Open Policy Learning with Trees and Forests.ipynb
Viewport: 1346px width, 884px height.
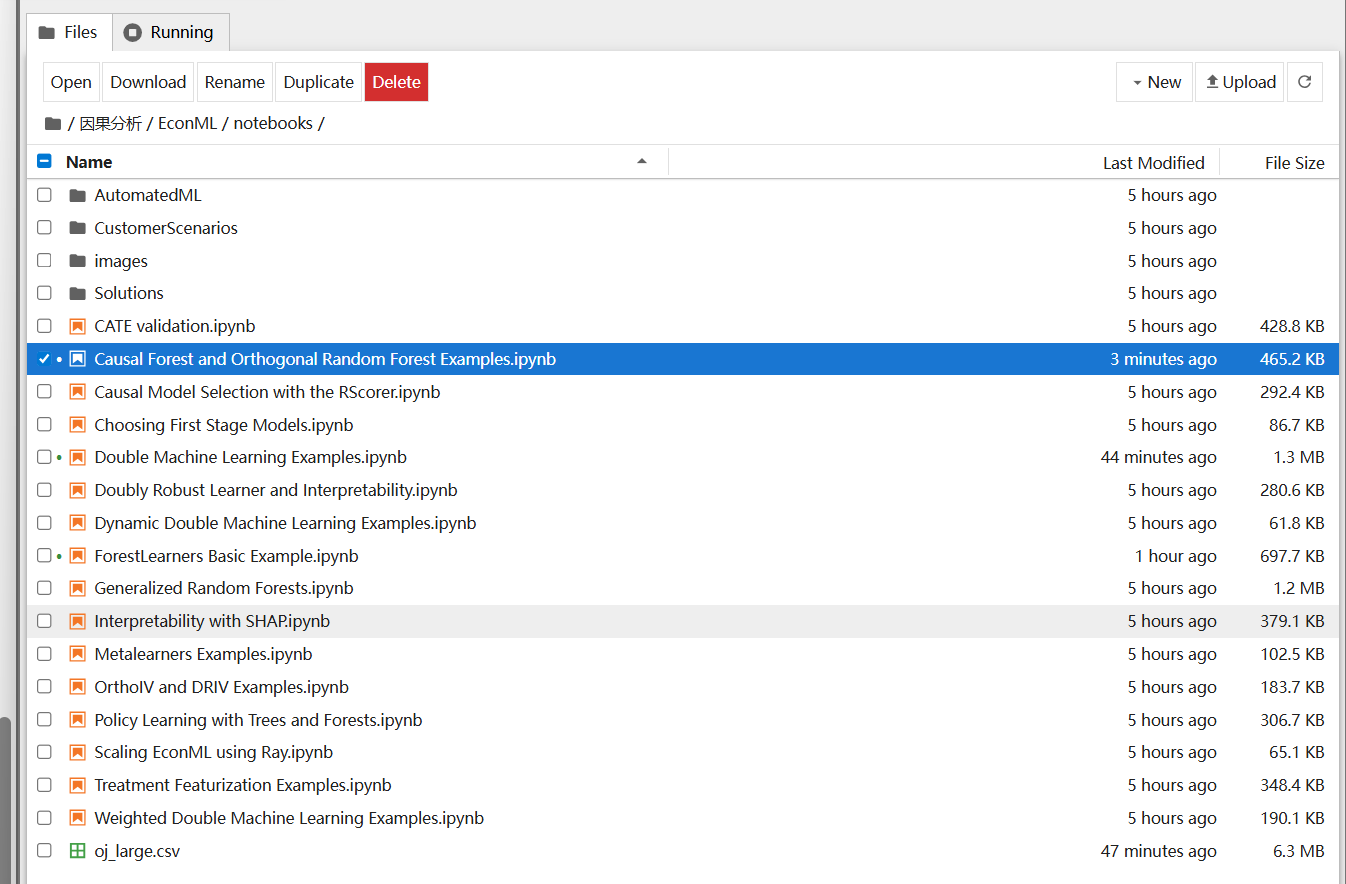pyautogui.click(x=258, y=720)
